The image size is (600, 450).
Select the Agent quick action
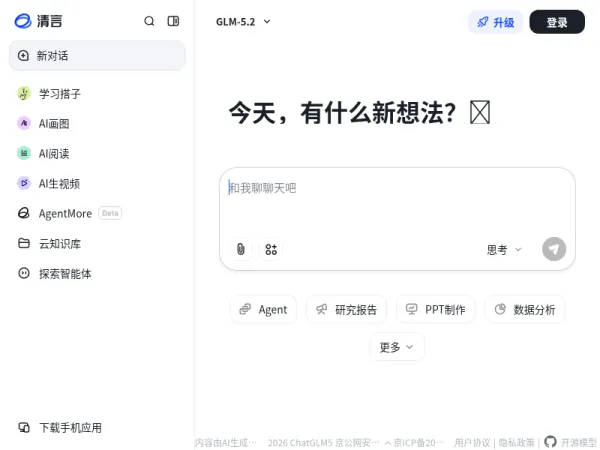(263, 309)
